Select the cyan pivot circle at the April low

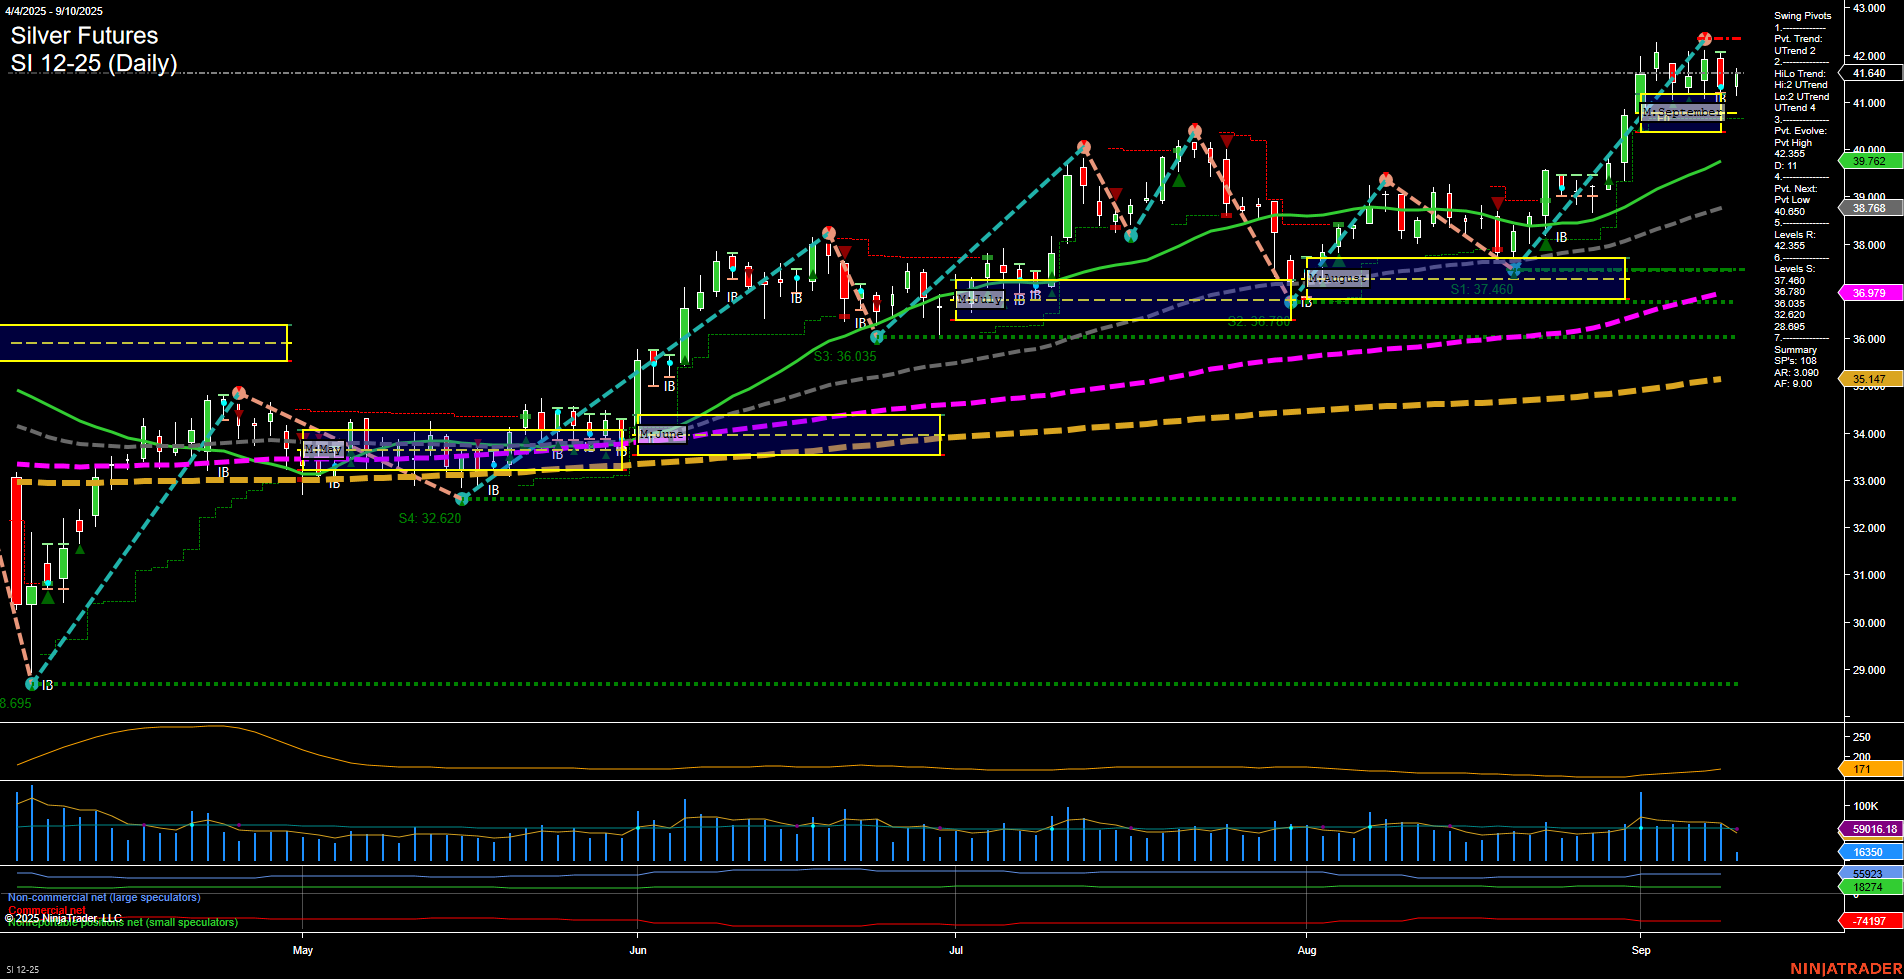pyautogui.click(x=33, y=681)
